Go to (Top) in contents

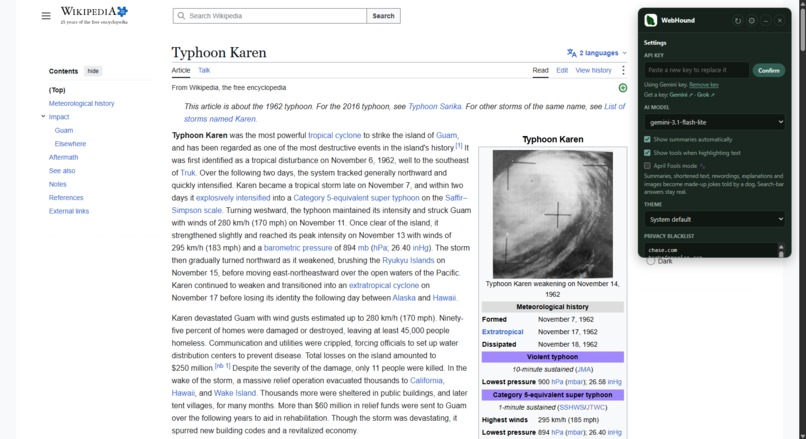pos(57,90)
